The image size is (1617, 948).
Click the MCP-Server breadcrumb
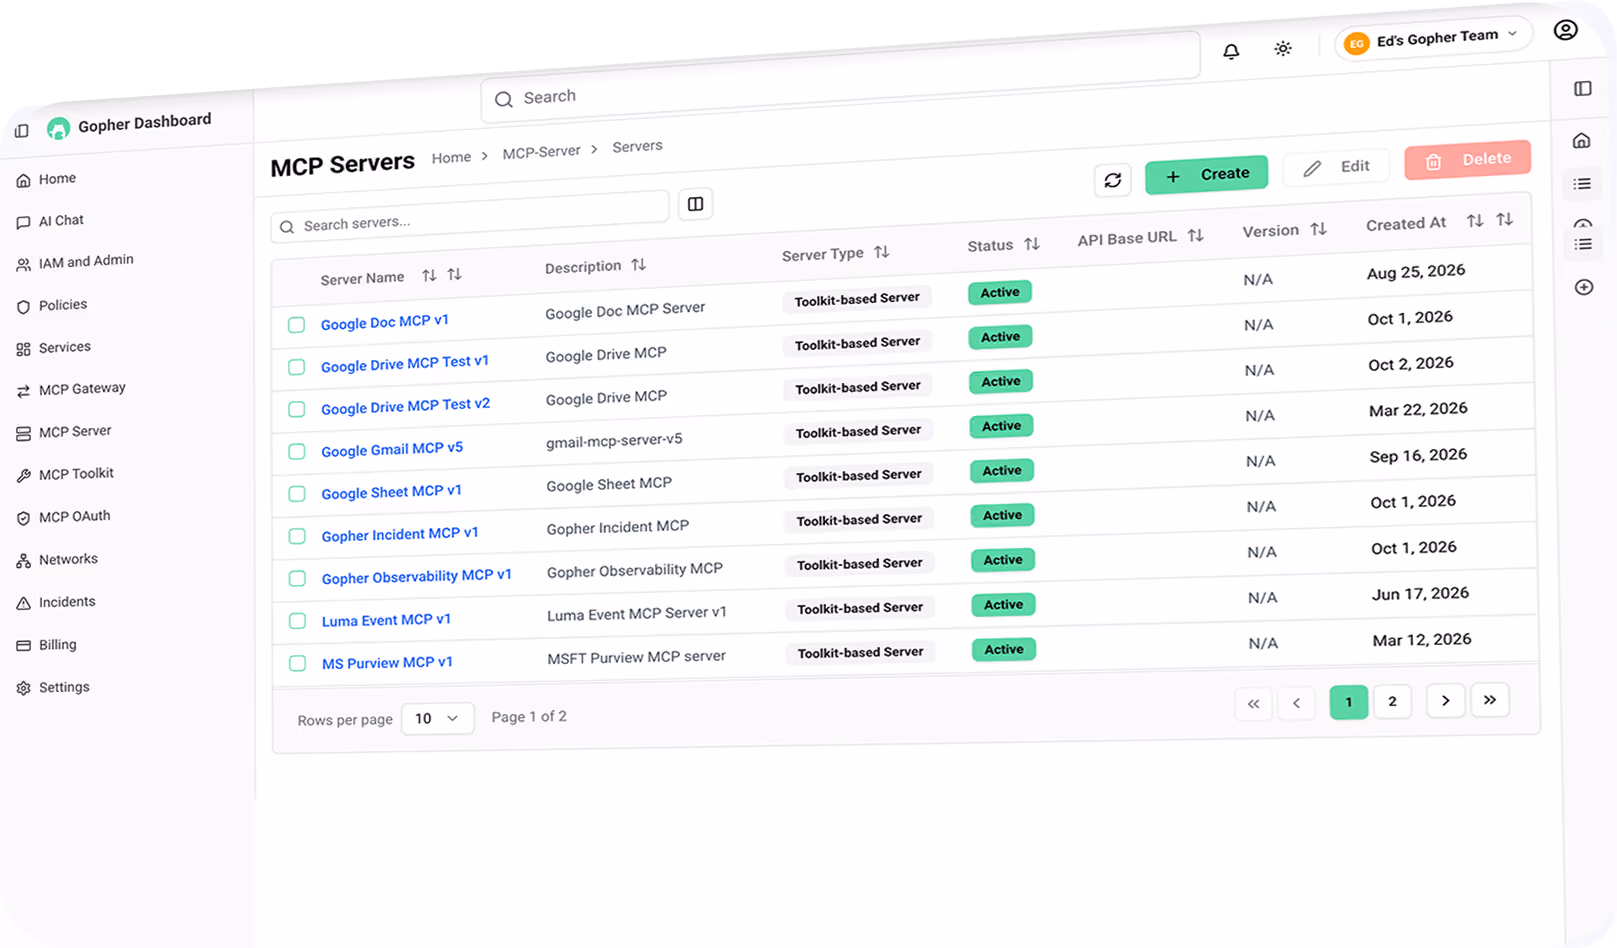pos(541,152)
